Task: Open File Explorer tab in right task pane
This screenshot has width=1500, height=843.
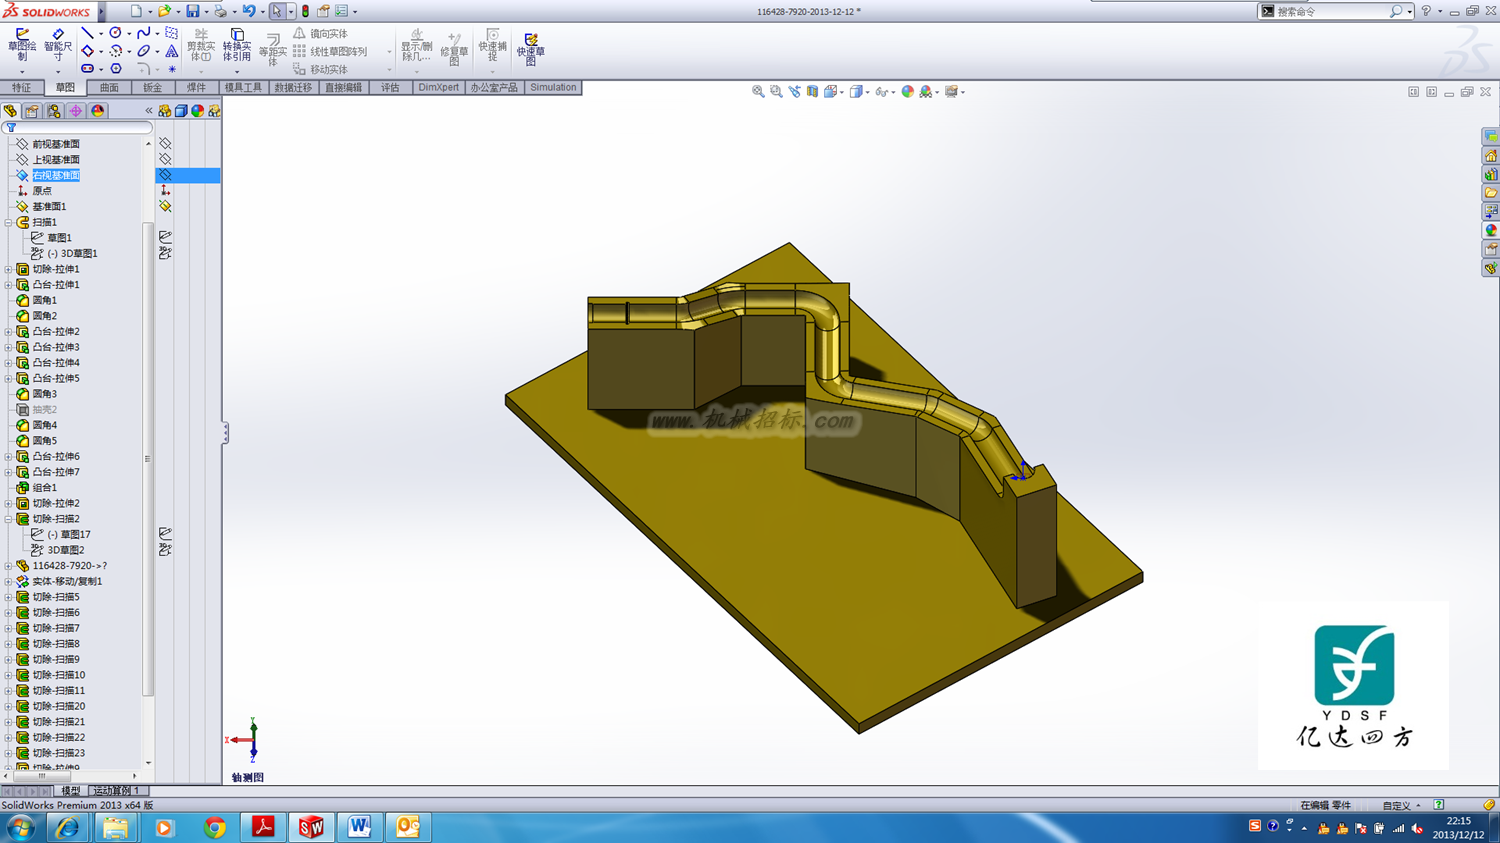Action: click(x=1490, y=193)
